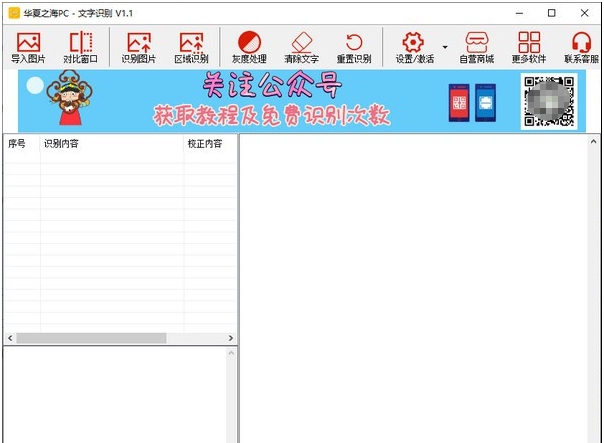Open the 对比窗口 compare window tool
This screenshot has height=443, width=604.
pos(81,47)
